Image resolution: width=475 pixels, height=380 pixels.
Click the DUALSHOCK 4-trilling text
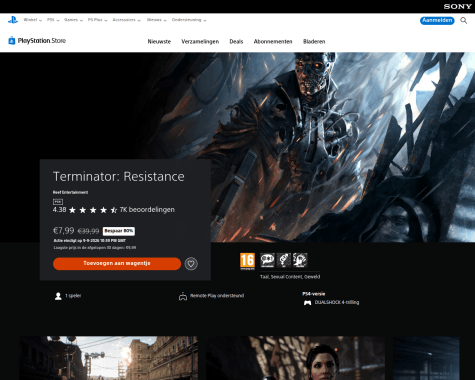pos(337,302)
